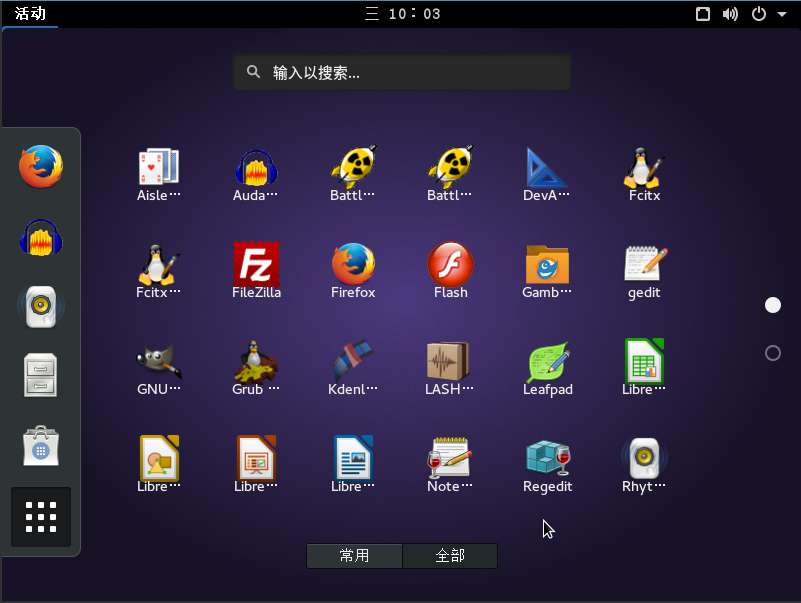Open the LASH... audio app

pos(450,368)
